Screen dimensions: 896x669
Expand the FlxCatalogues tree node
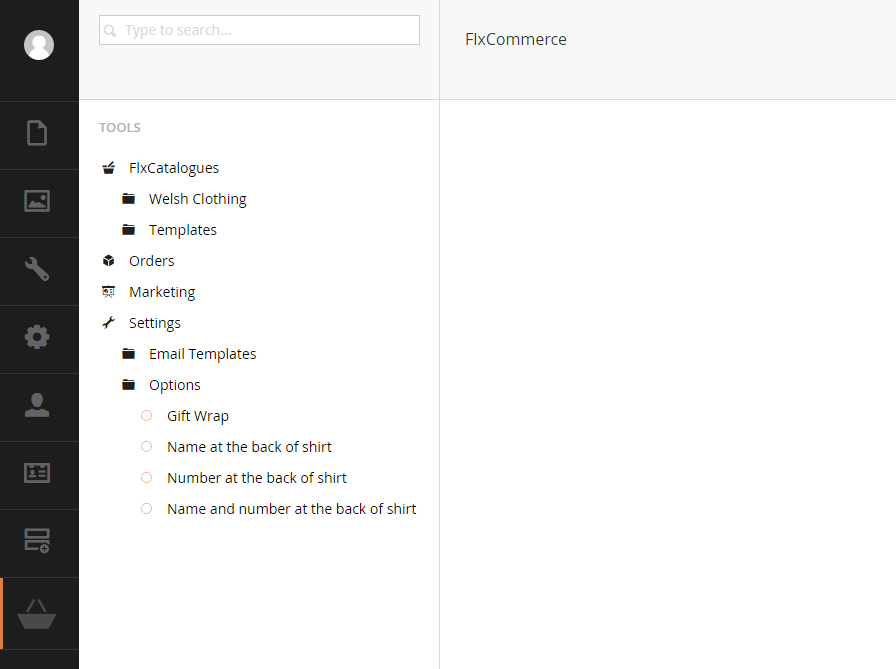tap(174, 168)
